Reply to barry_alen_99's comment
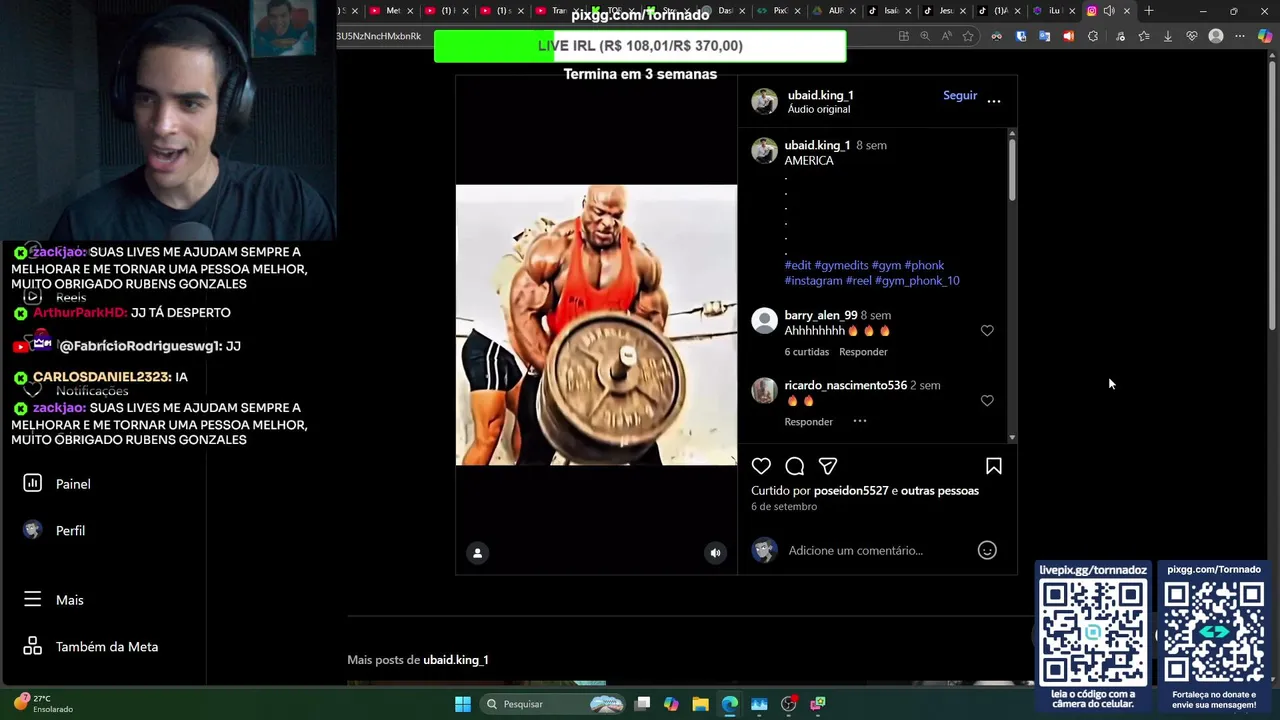This screenshot has height=720, width=1280. (x=863, y=352)
